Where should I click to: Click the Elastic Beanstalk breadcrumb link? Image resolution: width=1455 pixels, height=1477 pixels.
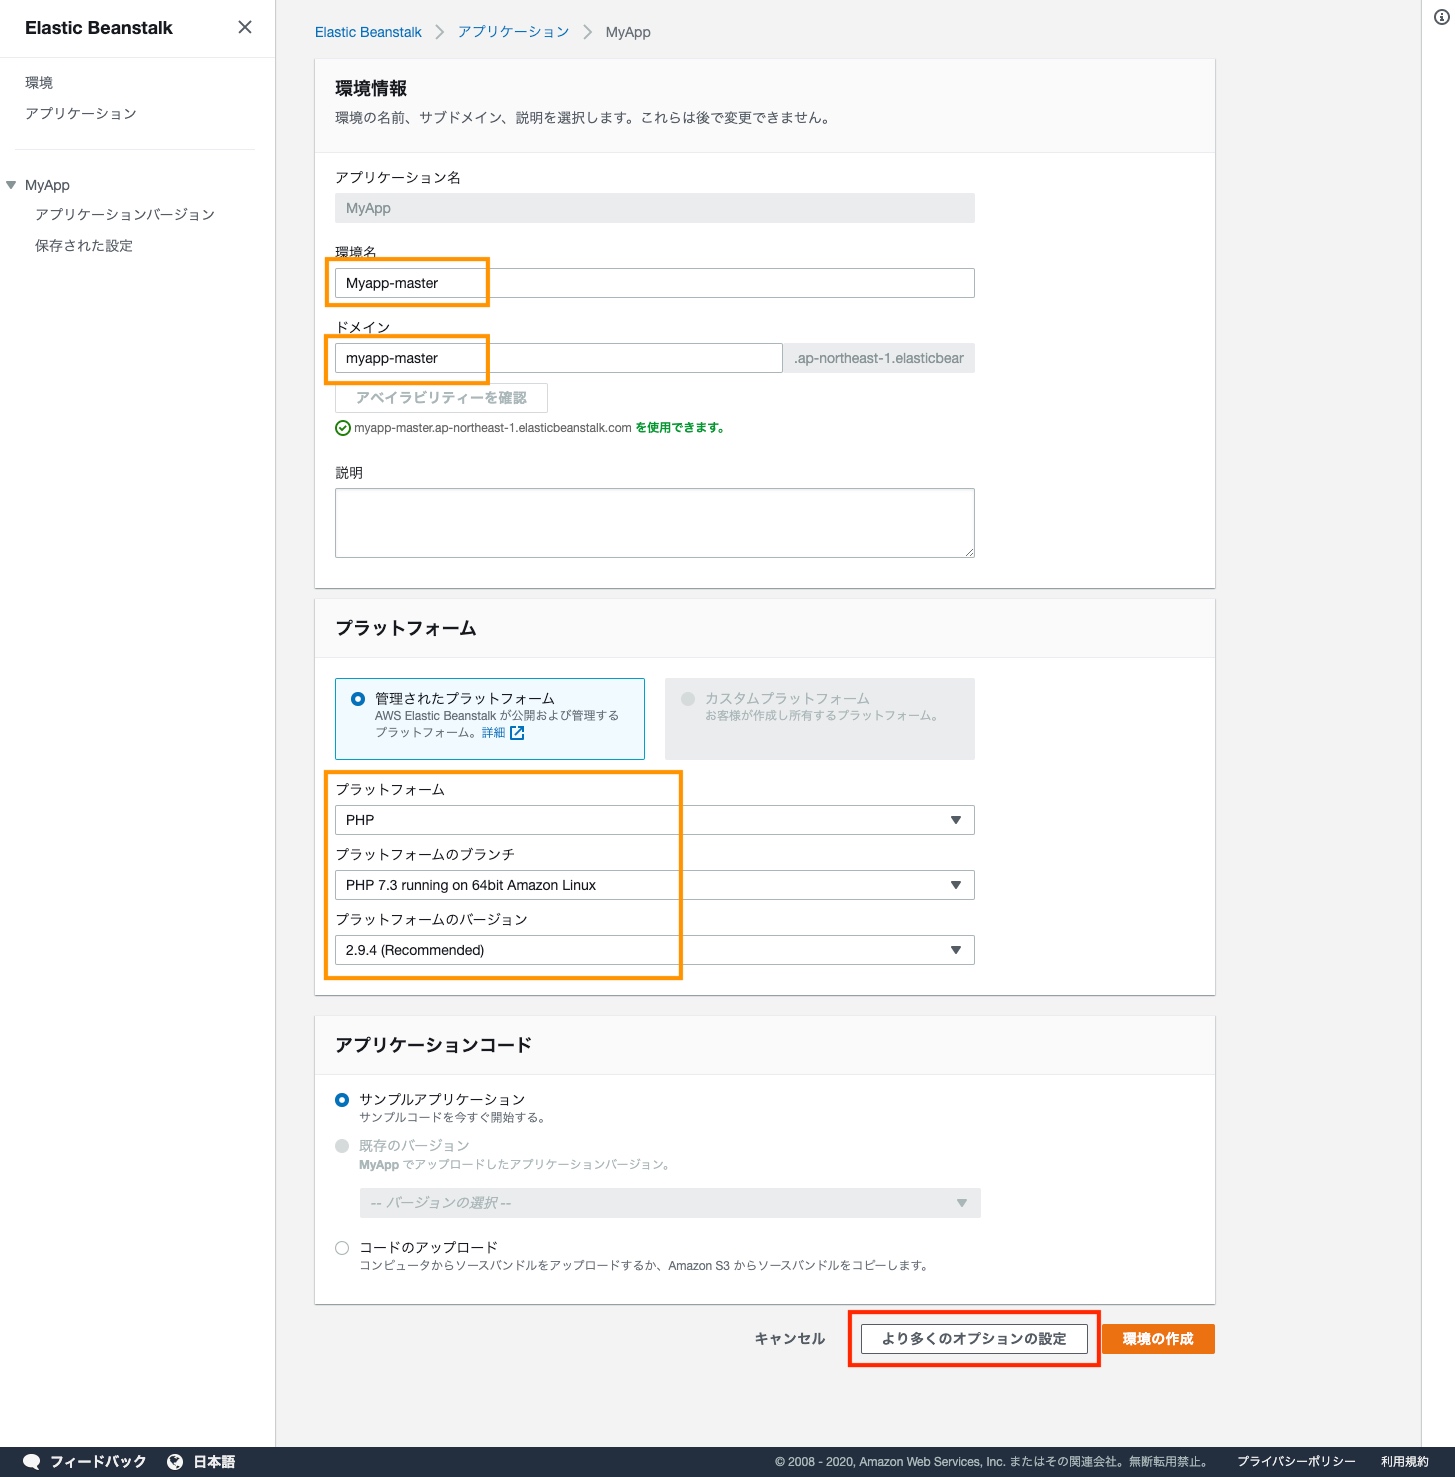pyautogui.click(x=368, y=32)
